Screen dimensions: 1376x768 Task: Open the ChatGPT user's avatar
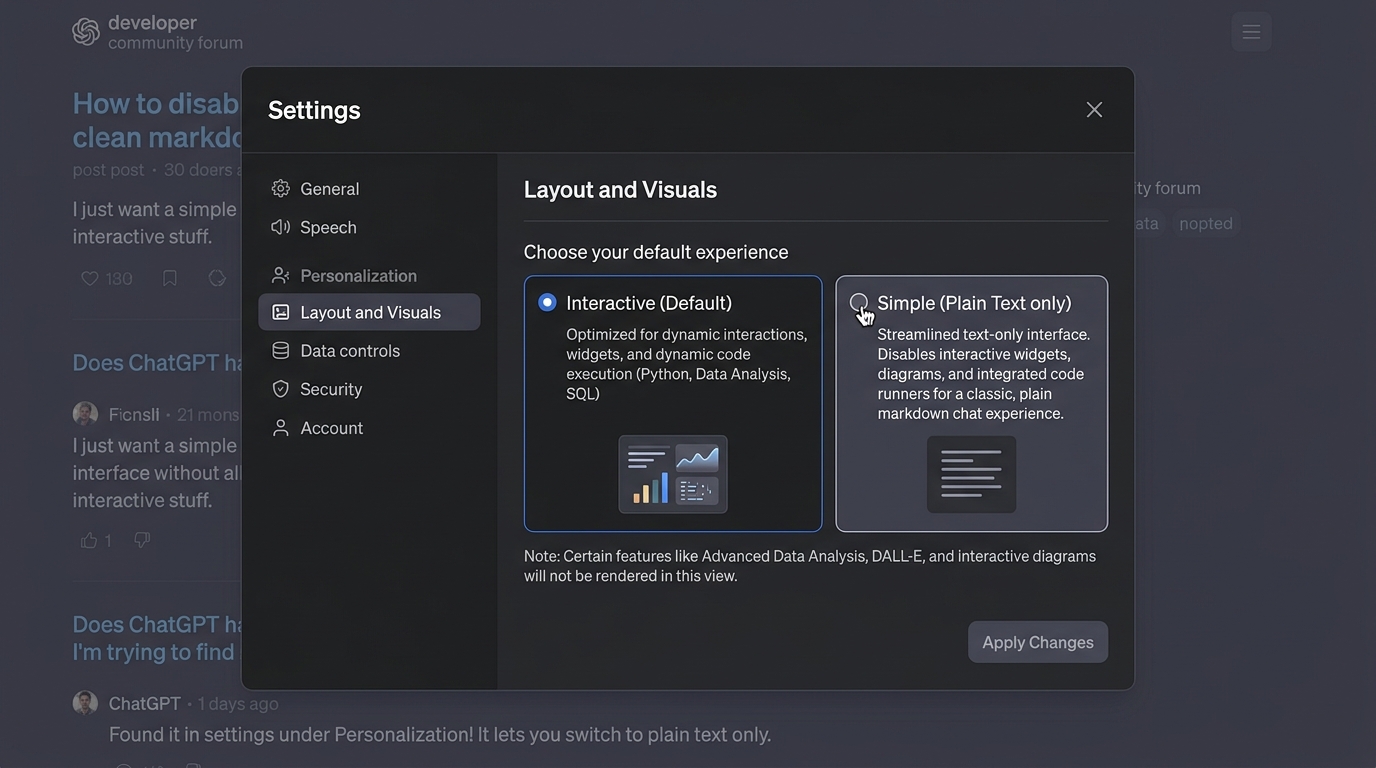click(x=85, y=703)
